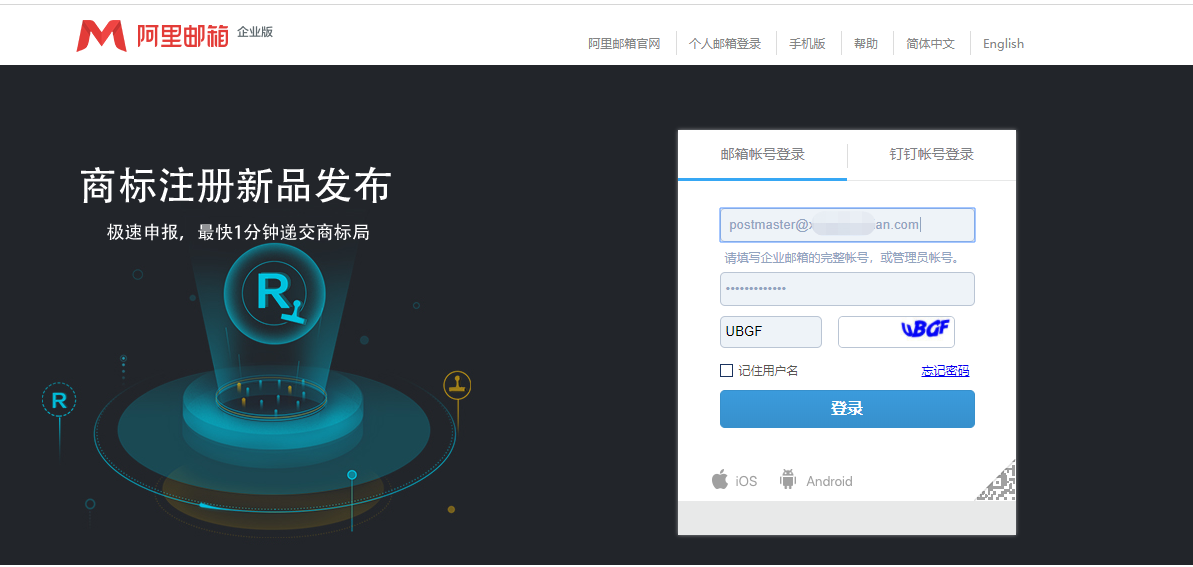The width and height of the screenshot is (1193, 567).
Task: Click the red M Alimail logo
Action: click(x=101, y=36)
